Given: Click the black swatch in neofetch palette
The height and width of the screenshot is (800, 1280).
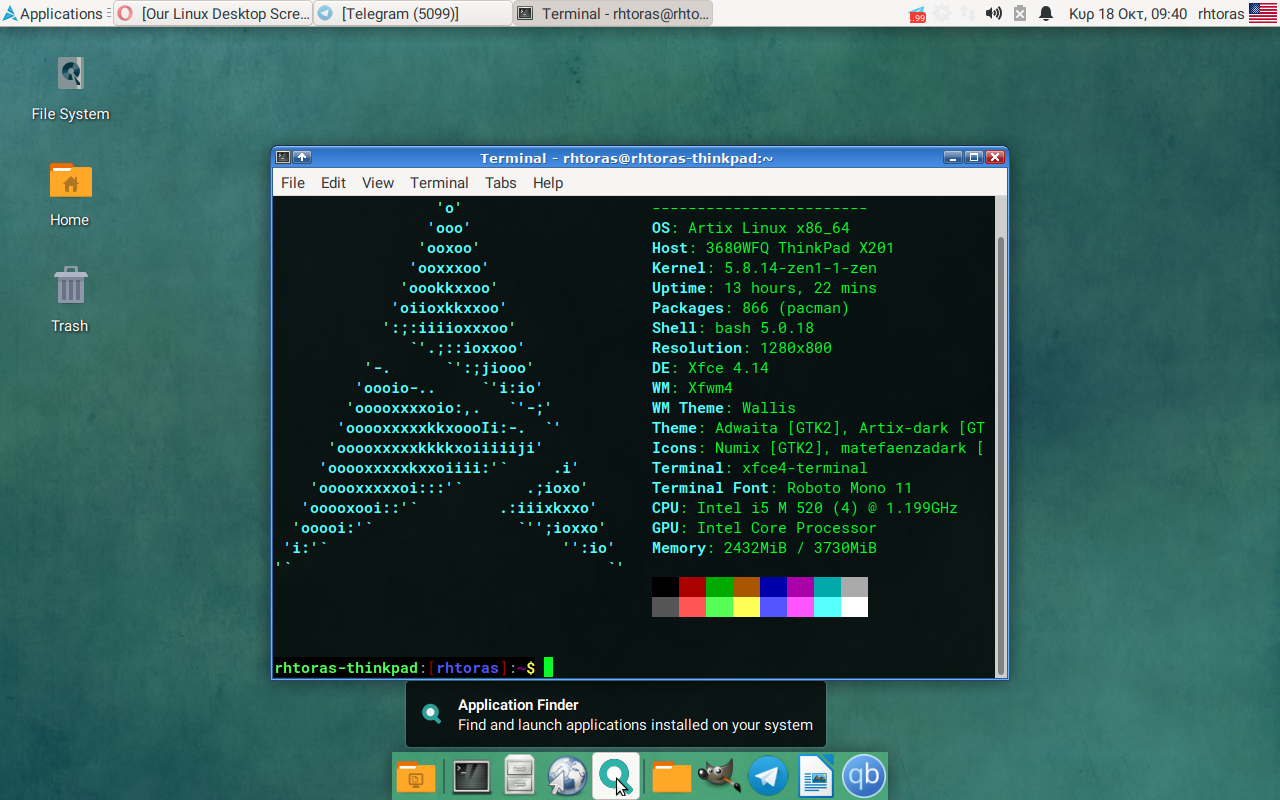Looking at the screenshot, I should [665, 587].
